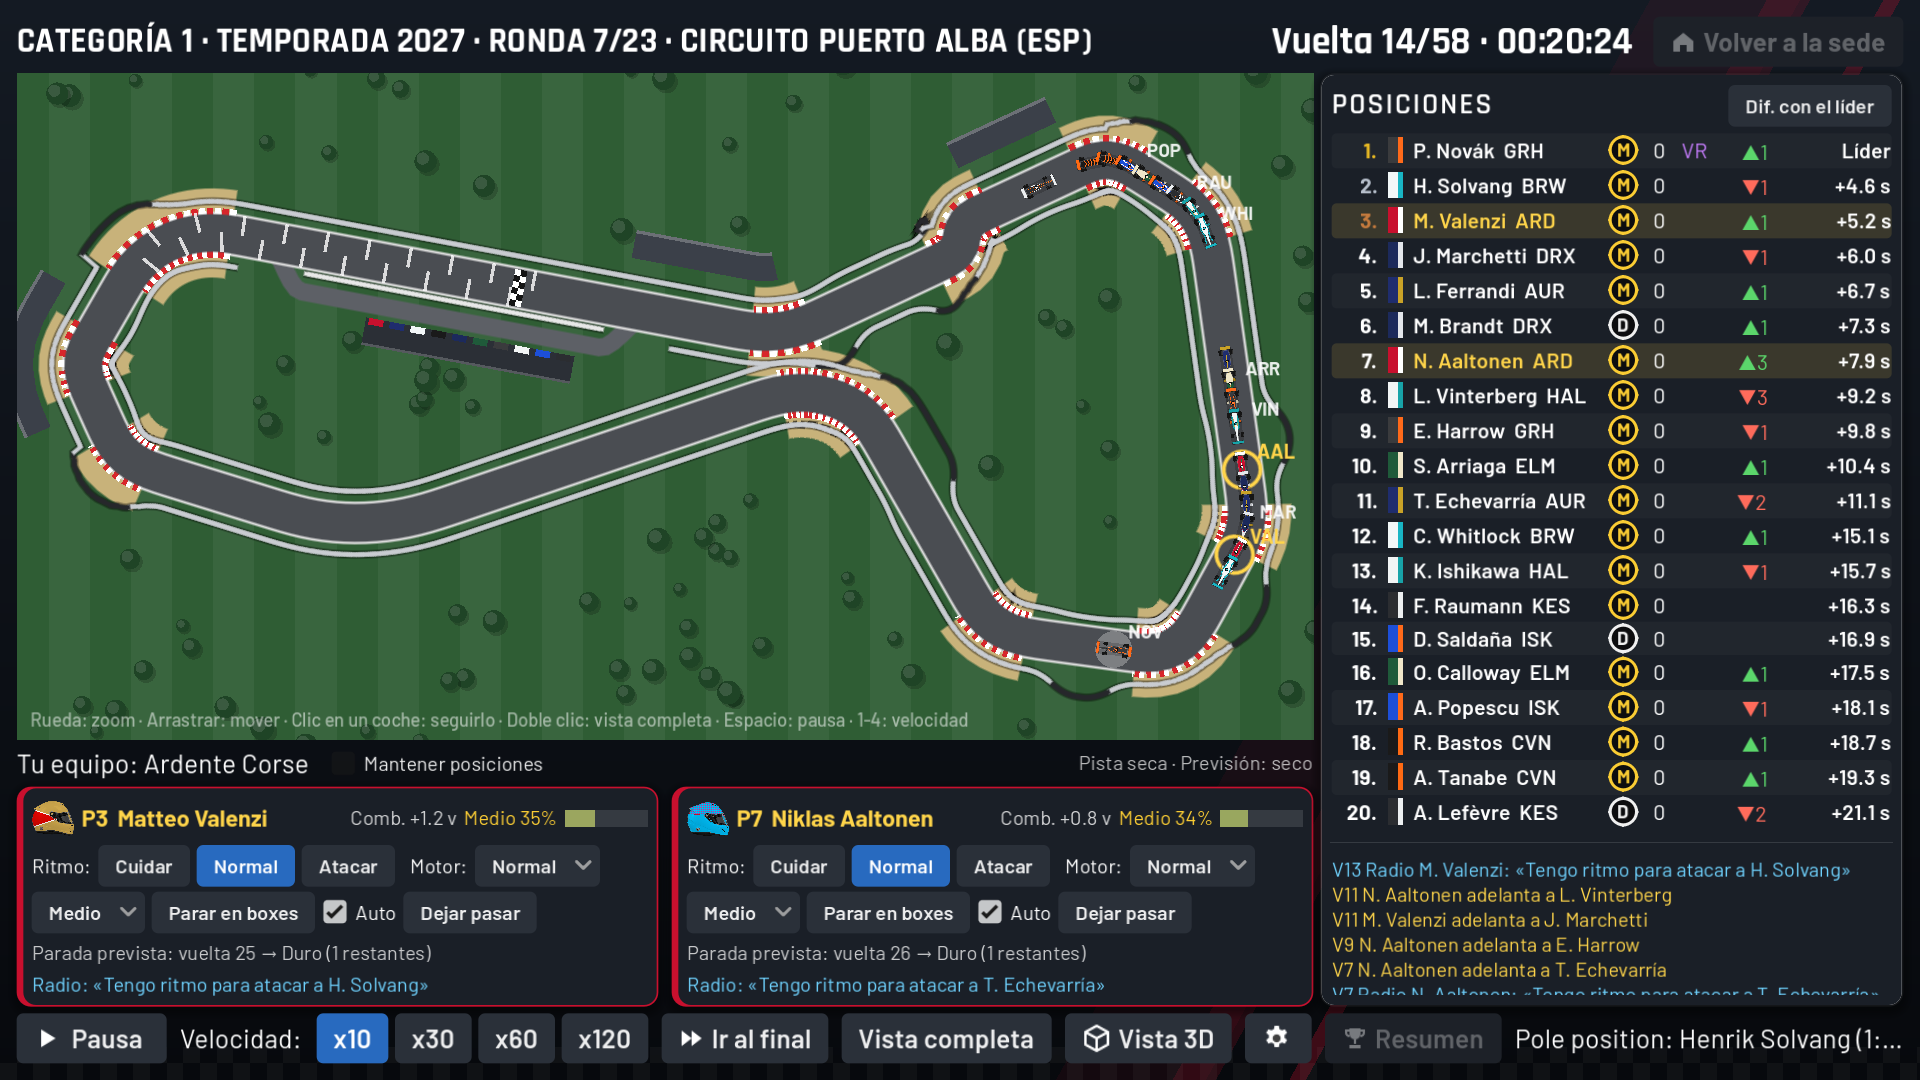This screenshot has height=1080, width=1920.
Task: Set Aaltonen's pace to Cuidar
Action: pos(798,866)
